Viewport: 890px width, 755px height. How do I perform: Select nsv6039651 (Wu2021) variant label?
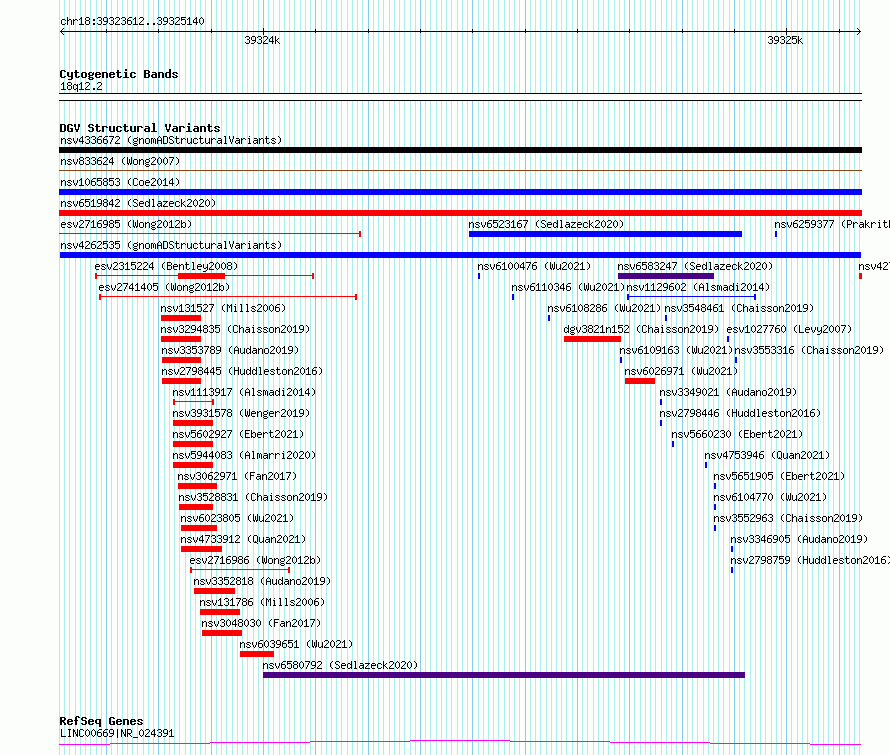pos(296,644)
